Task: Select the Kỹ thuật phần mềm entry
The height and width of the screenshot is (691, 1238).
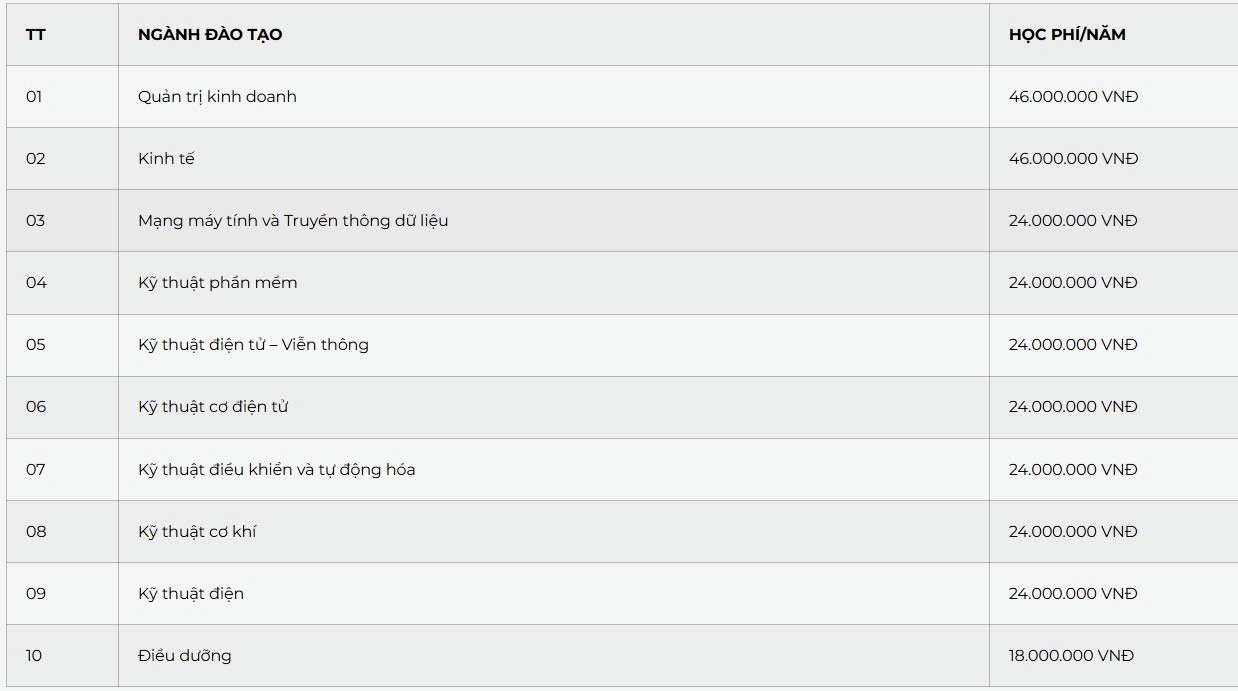Action: point(218,283)
